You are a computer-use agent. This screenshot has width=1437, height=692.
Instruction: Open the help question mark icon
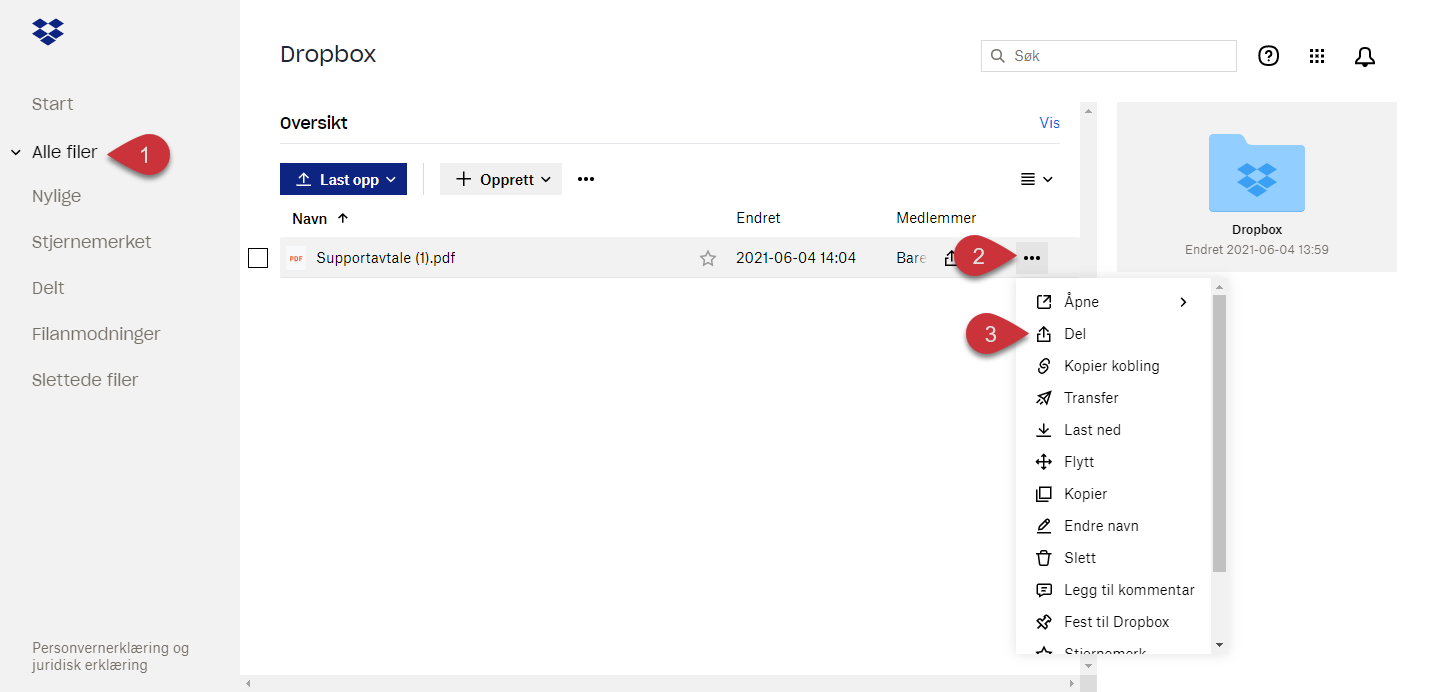(x=1268, y=56)
